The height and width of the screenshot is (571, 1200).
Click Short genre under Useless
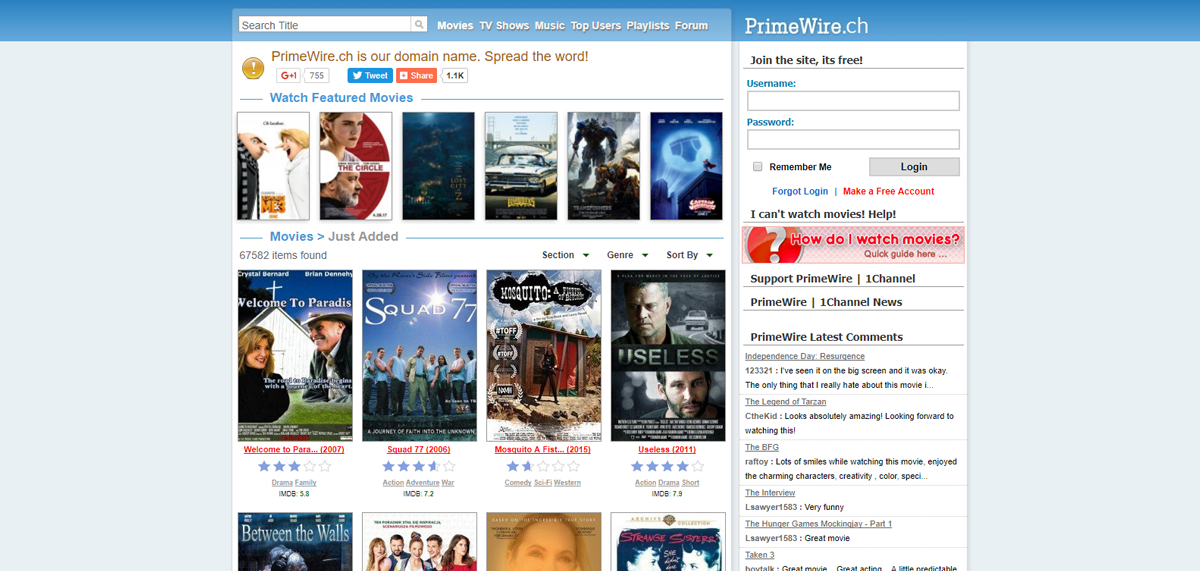(692, 483)
